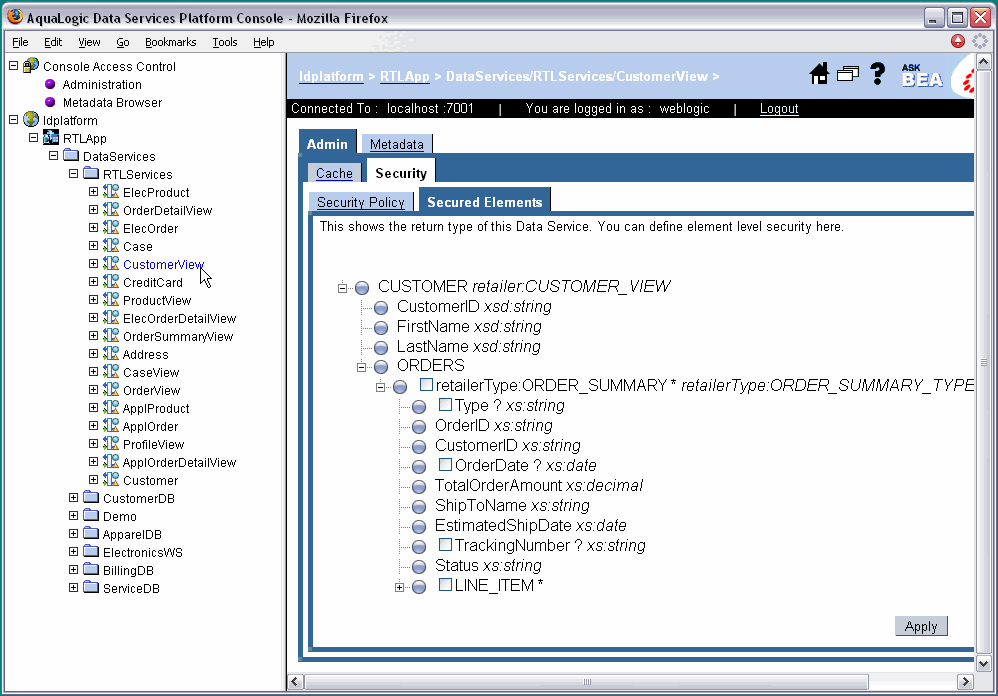The height and width of the screenshot is (696, 998).
Task: Click the CUSTOMER element node circle
Action: [x=362, y=288]
